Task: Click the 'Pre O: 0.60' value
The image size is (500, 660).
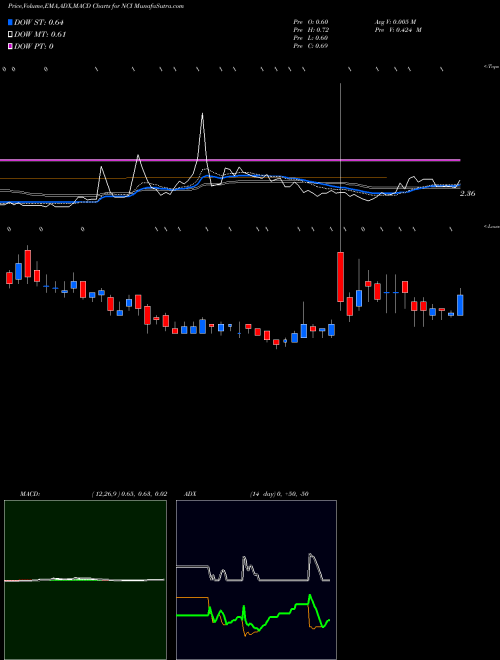Action: point(311,22)
